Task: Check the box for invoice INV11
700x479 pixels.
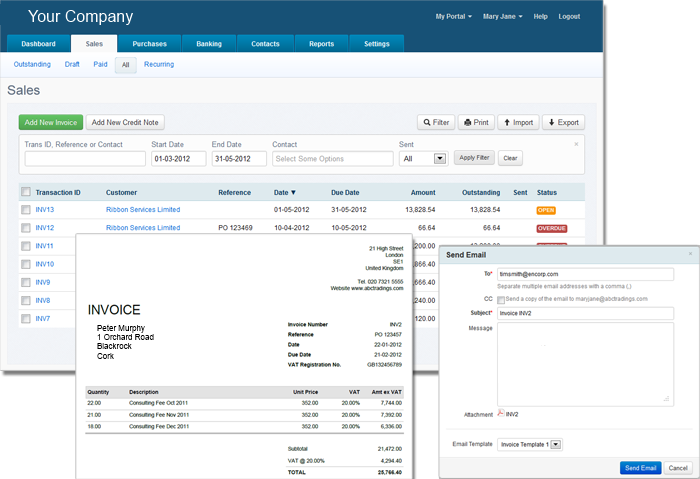Action: [x=26, y=246]
